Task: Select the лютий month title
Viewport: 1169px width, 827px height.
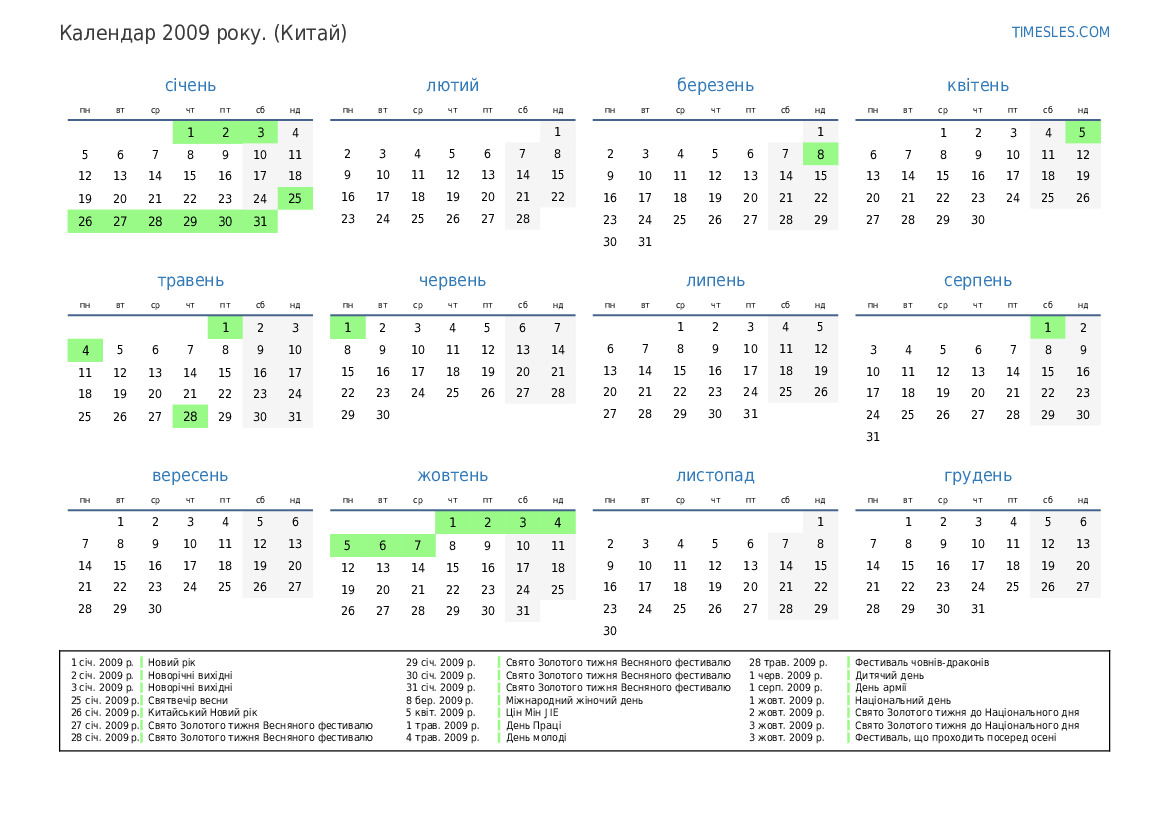Action: coord(452,86)
